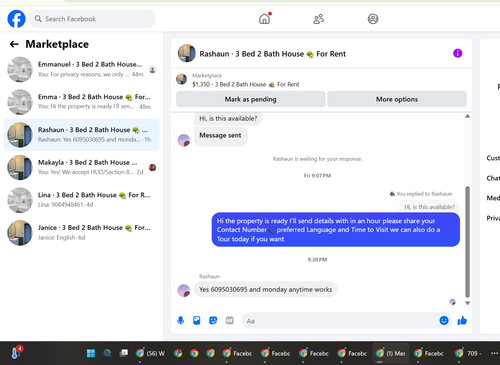Click the header title 'Rashaun · 3 Bed 2 Bath House'
Image resolution: width=500 pixels, height=365 pixels.
click(273, 54)
